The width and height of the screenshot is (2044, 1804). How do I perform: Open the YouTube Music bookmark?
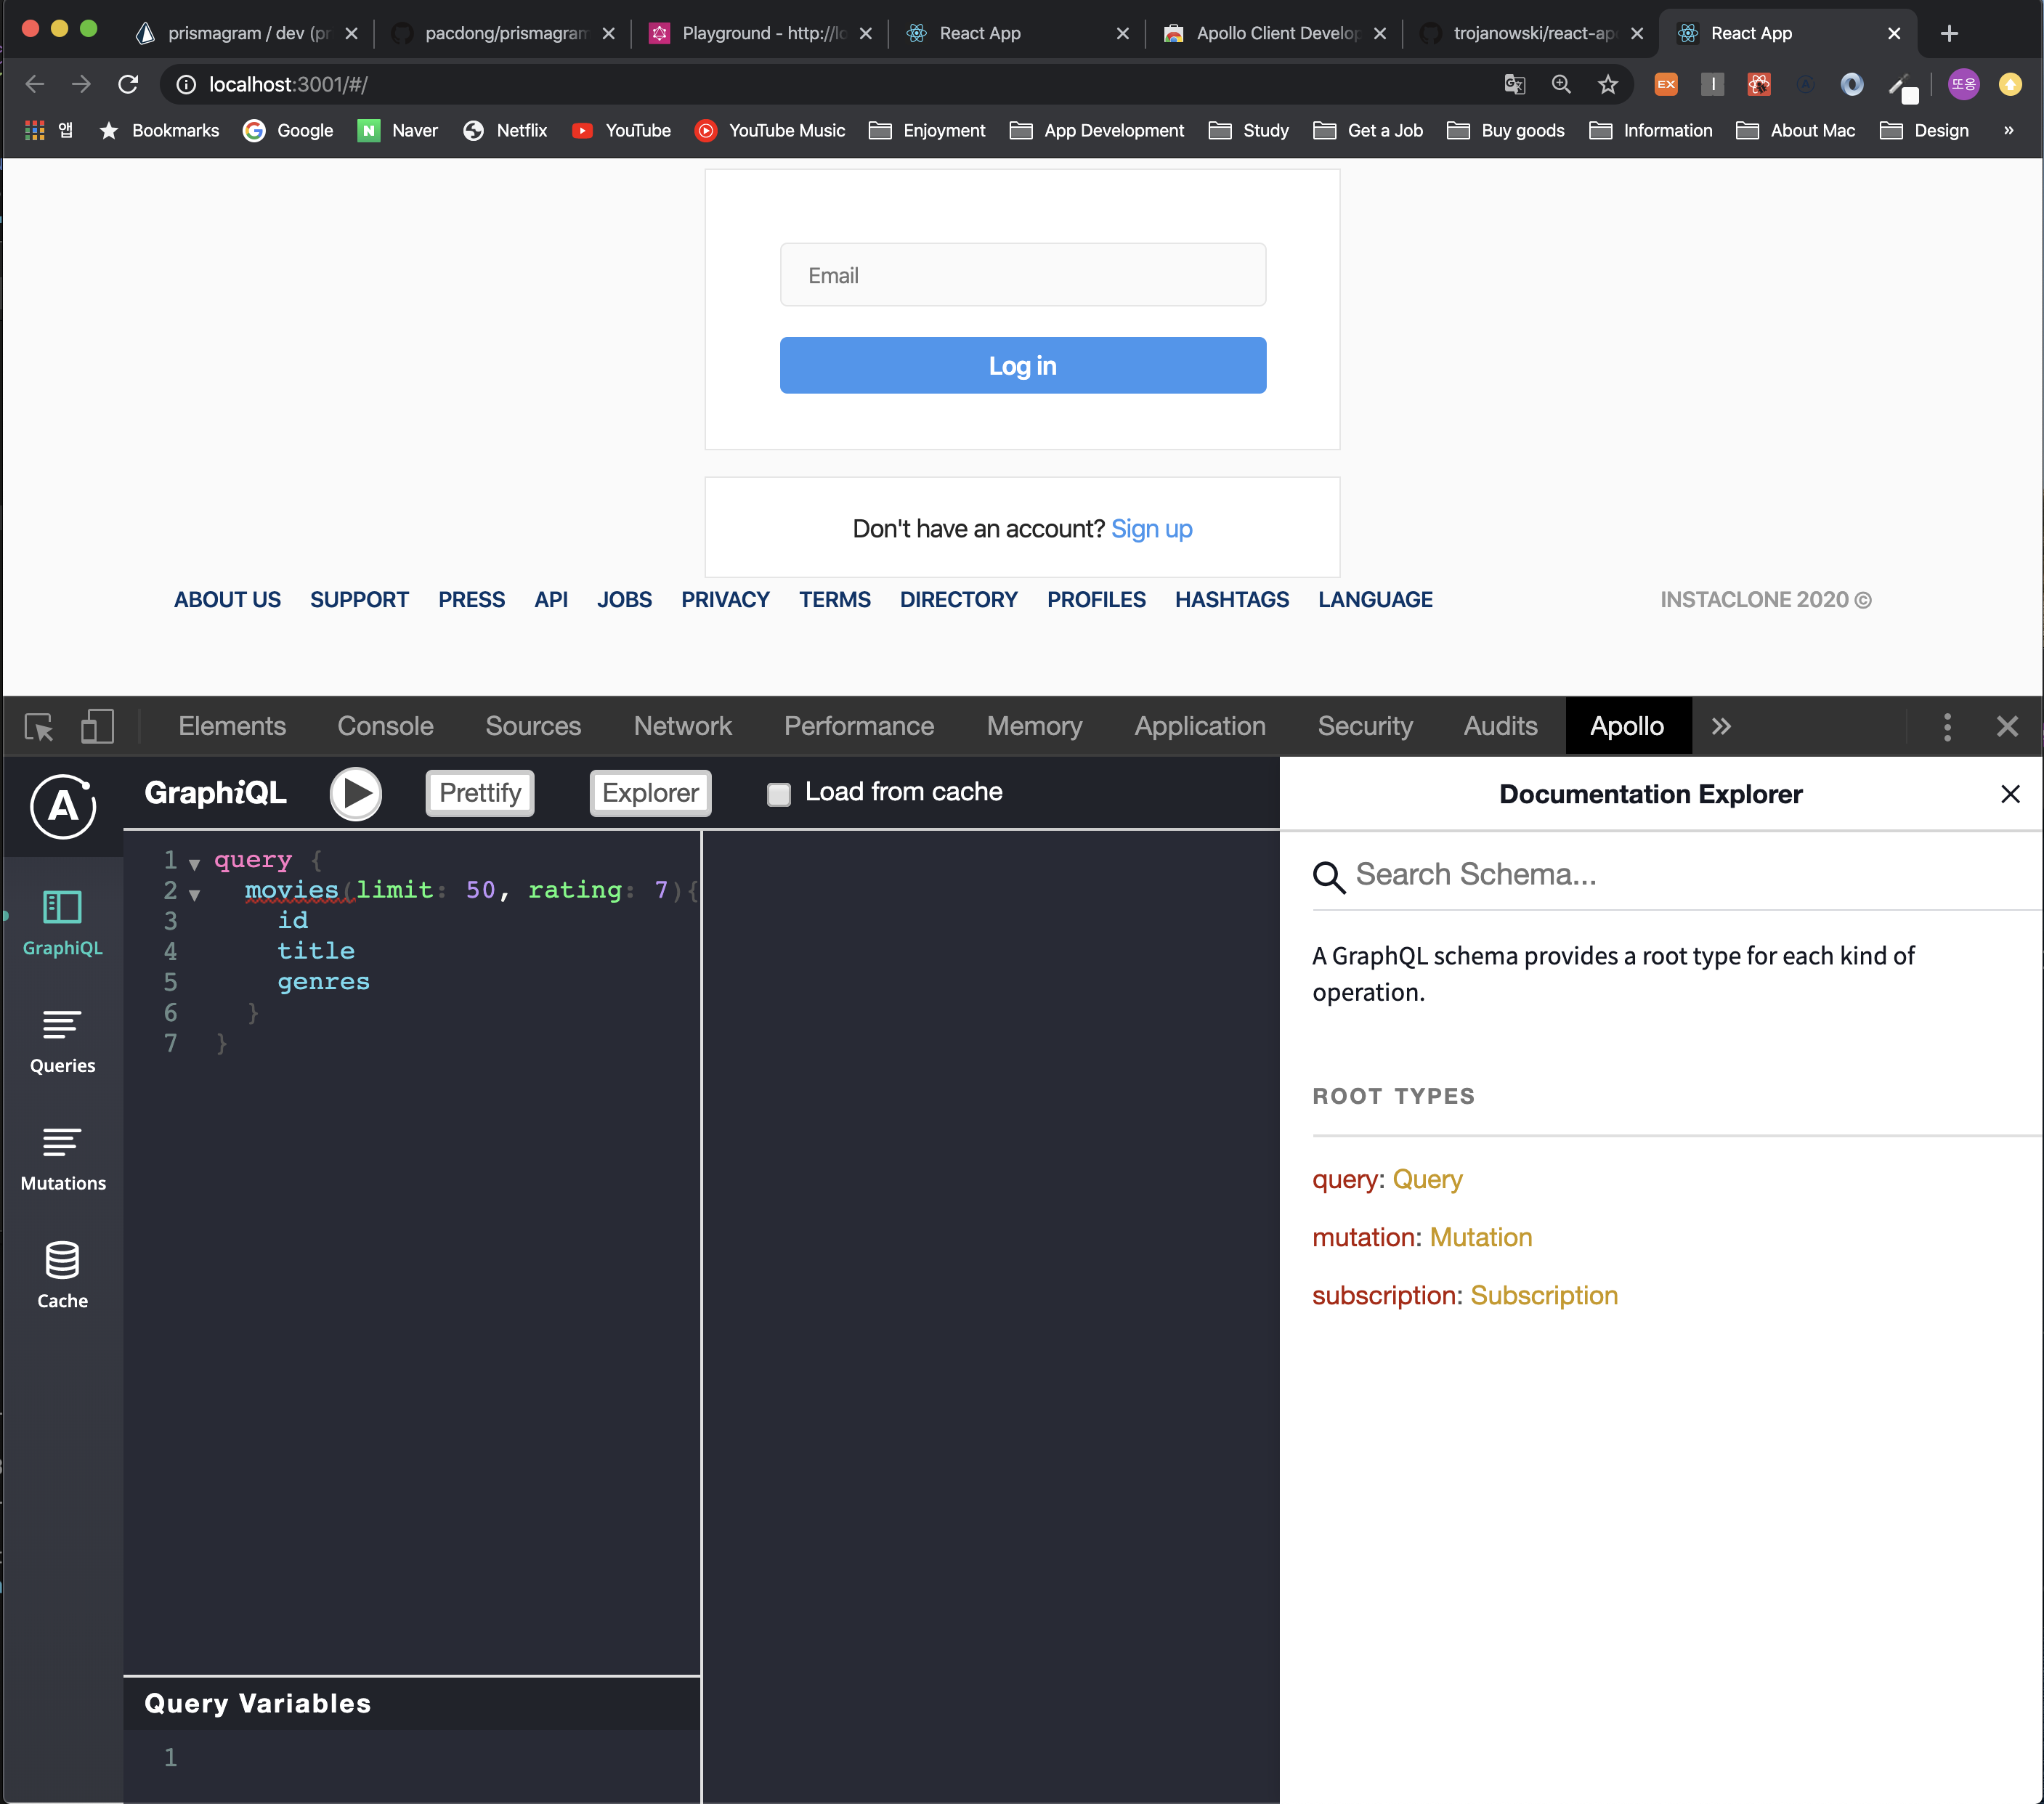point(770,130)
